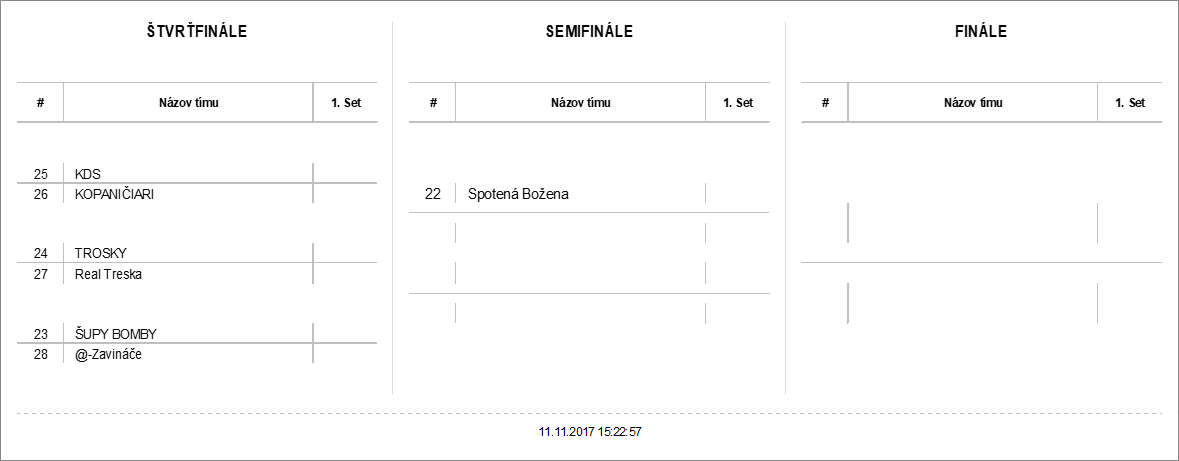Click the ŠUPY BOMBY team name
The height and width of the screenshot is (461, 1179).
coord(115,333)
